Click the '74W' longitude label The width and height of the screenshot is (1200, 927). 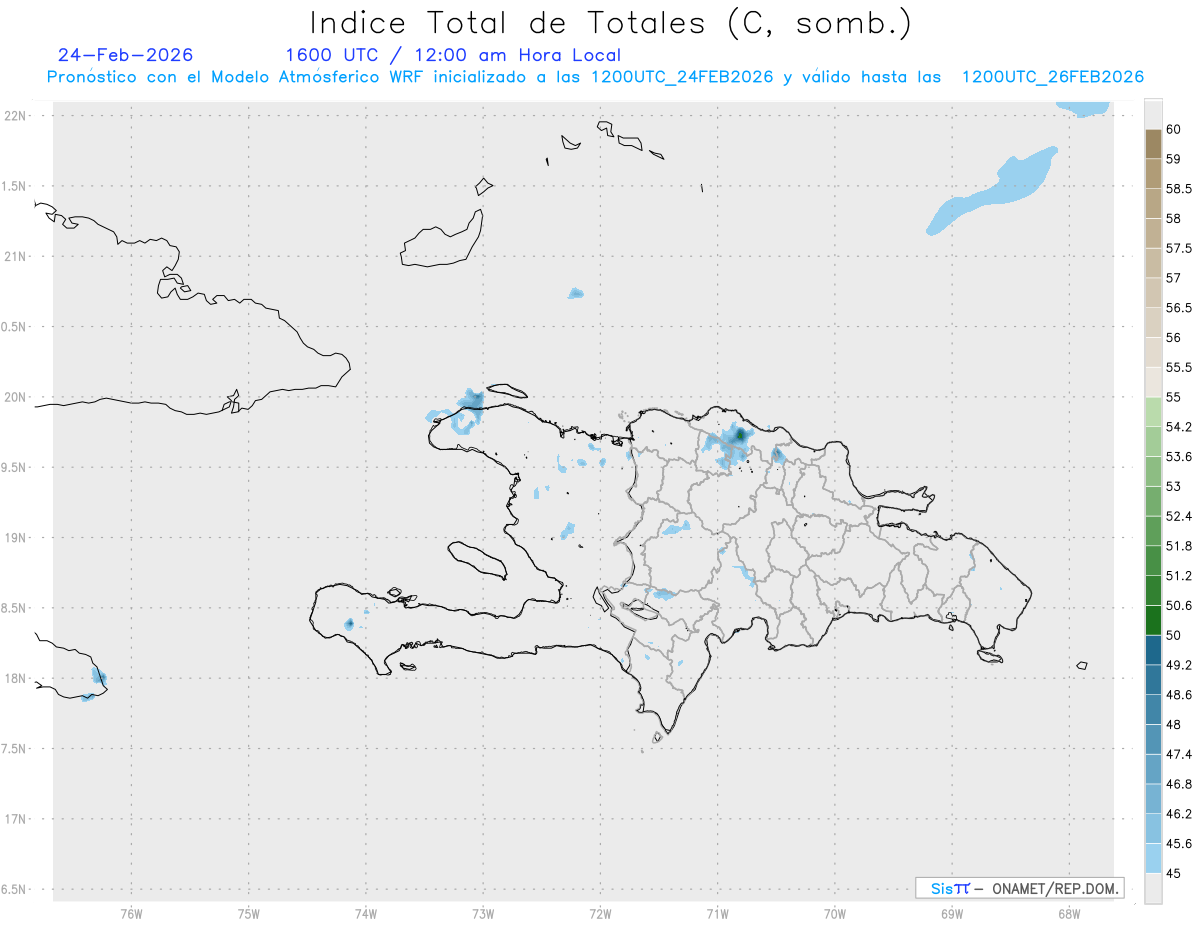[x=366, y=914]
